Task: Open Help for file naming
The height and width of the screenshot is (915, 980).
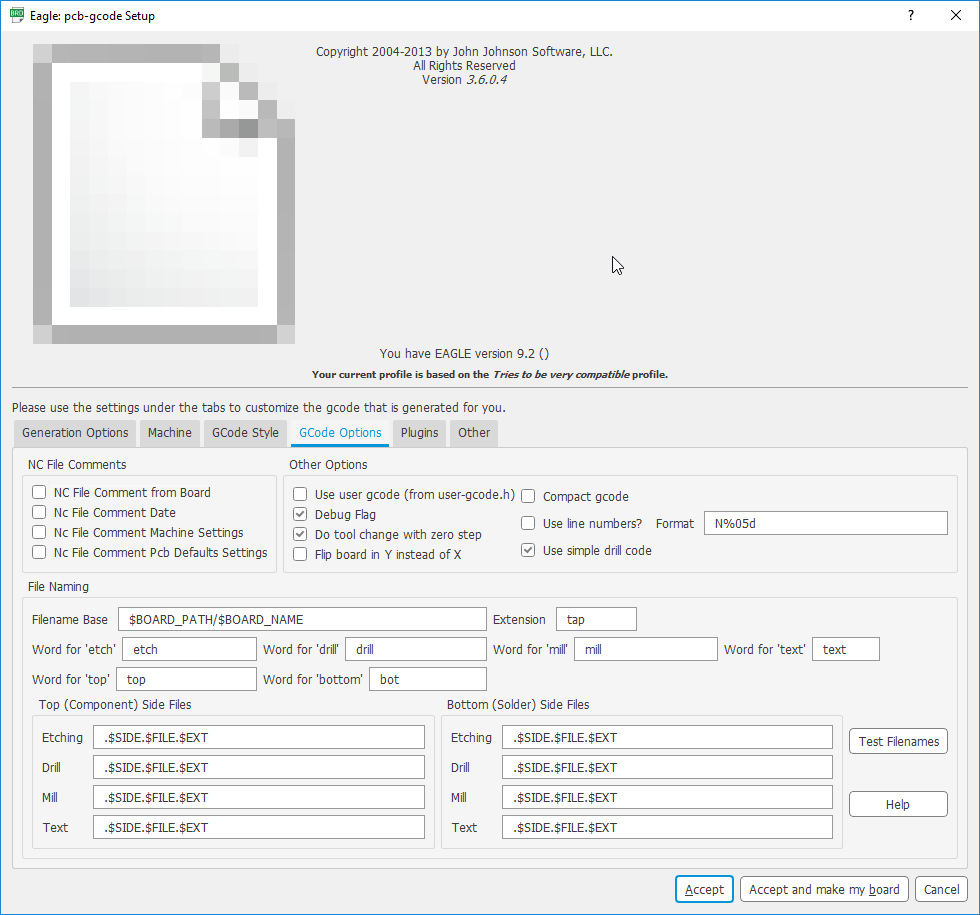Action: pos(898,804)
